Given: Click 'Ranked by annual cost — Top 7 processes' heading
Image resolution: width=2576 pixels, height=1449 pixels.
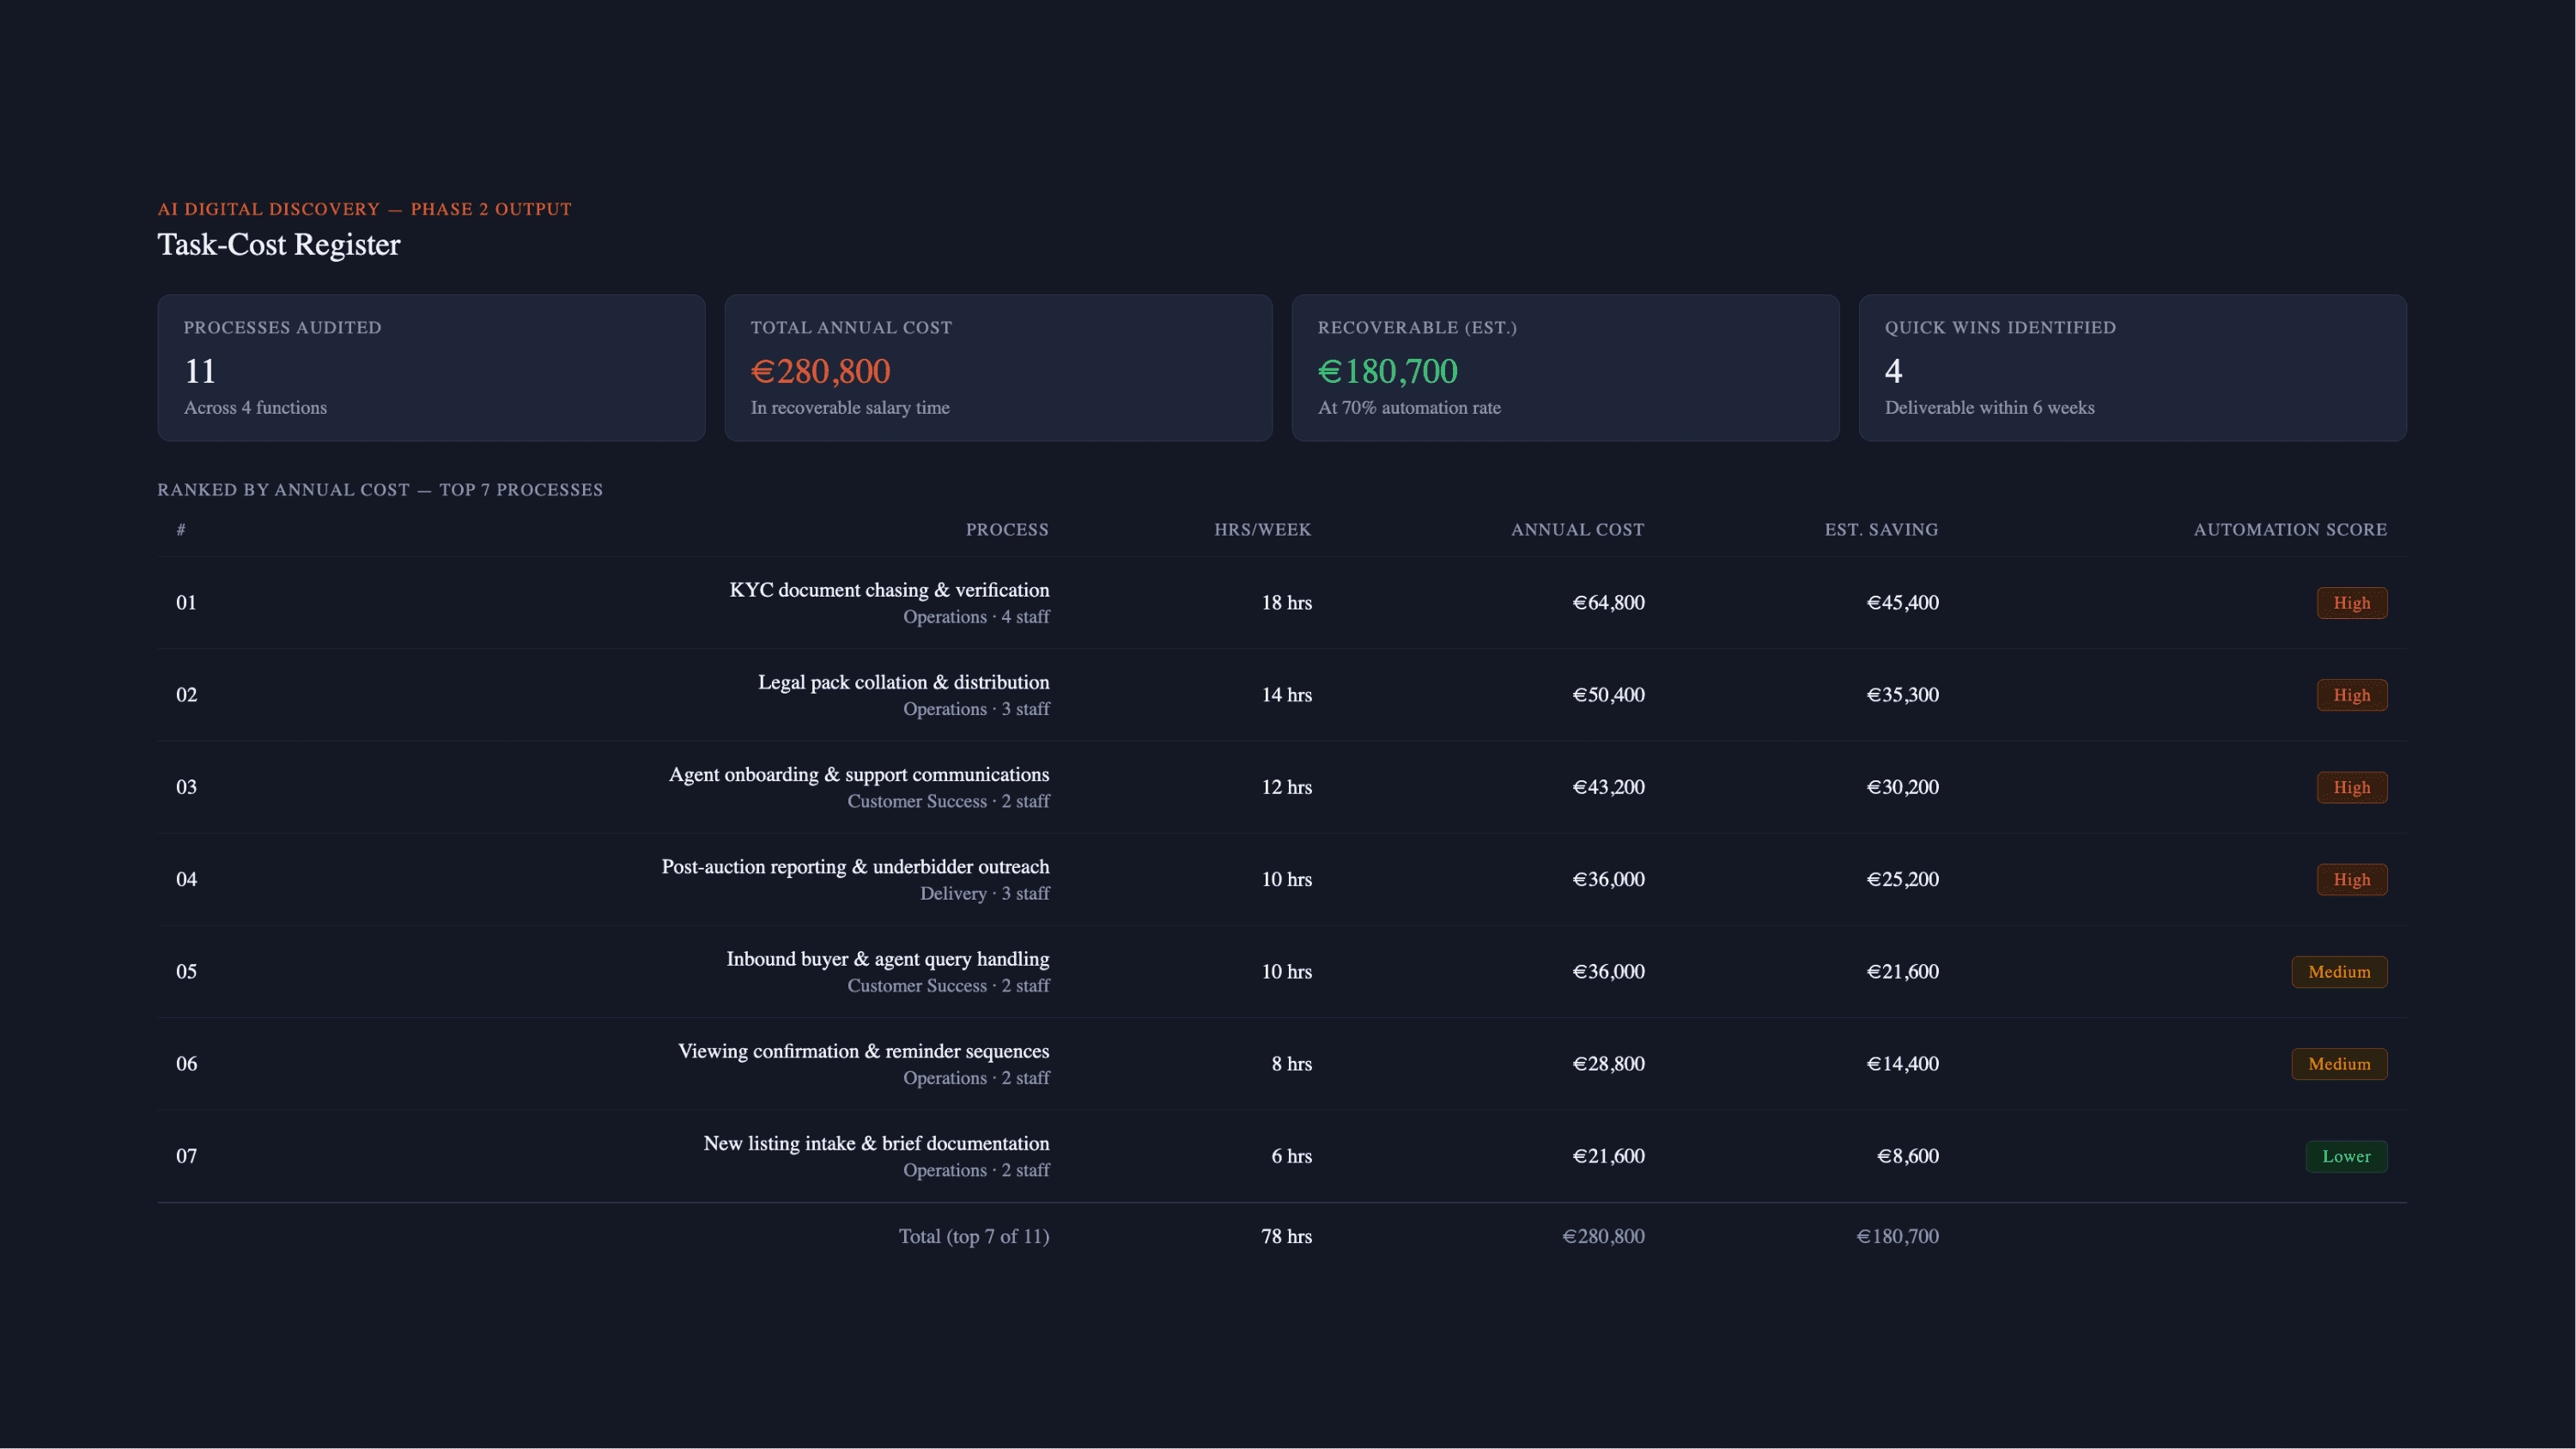Looking at the screenshot, I should (x=380, y=489).
